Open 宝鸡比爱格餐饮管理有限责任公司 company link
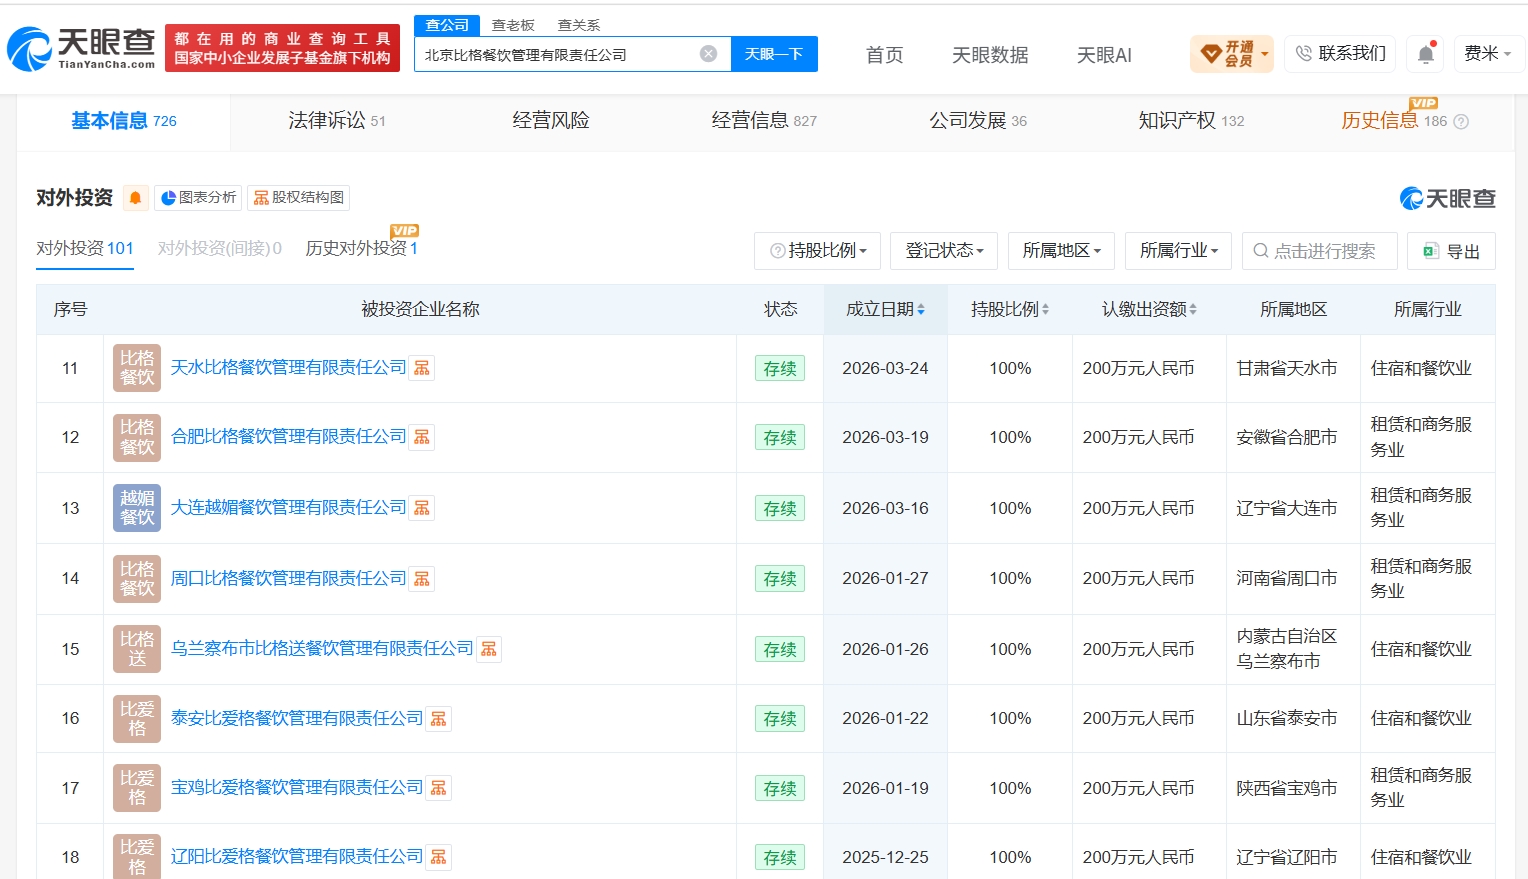This screenshot has width=1528, height=879. pos(297,788)
